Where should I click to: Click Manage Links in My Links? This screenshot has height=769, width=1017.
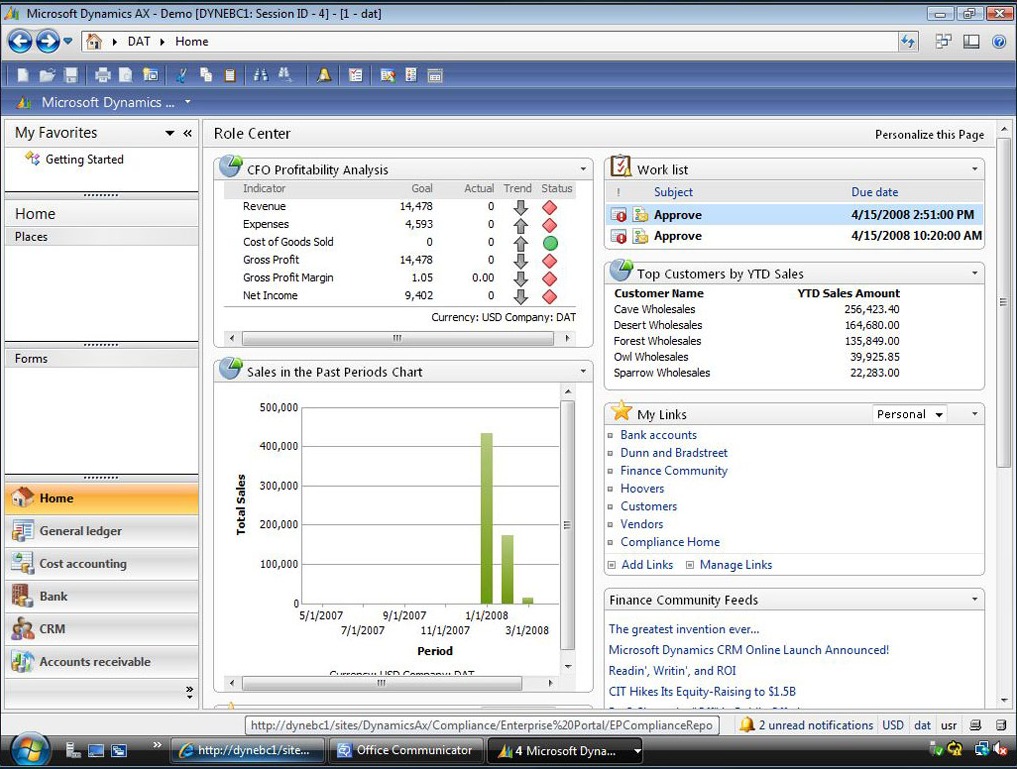click(x=736, y=565)
